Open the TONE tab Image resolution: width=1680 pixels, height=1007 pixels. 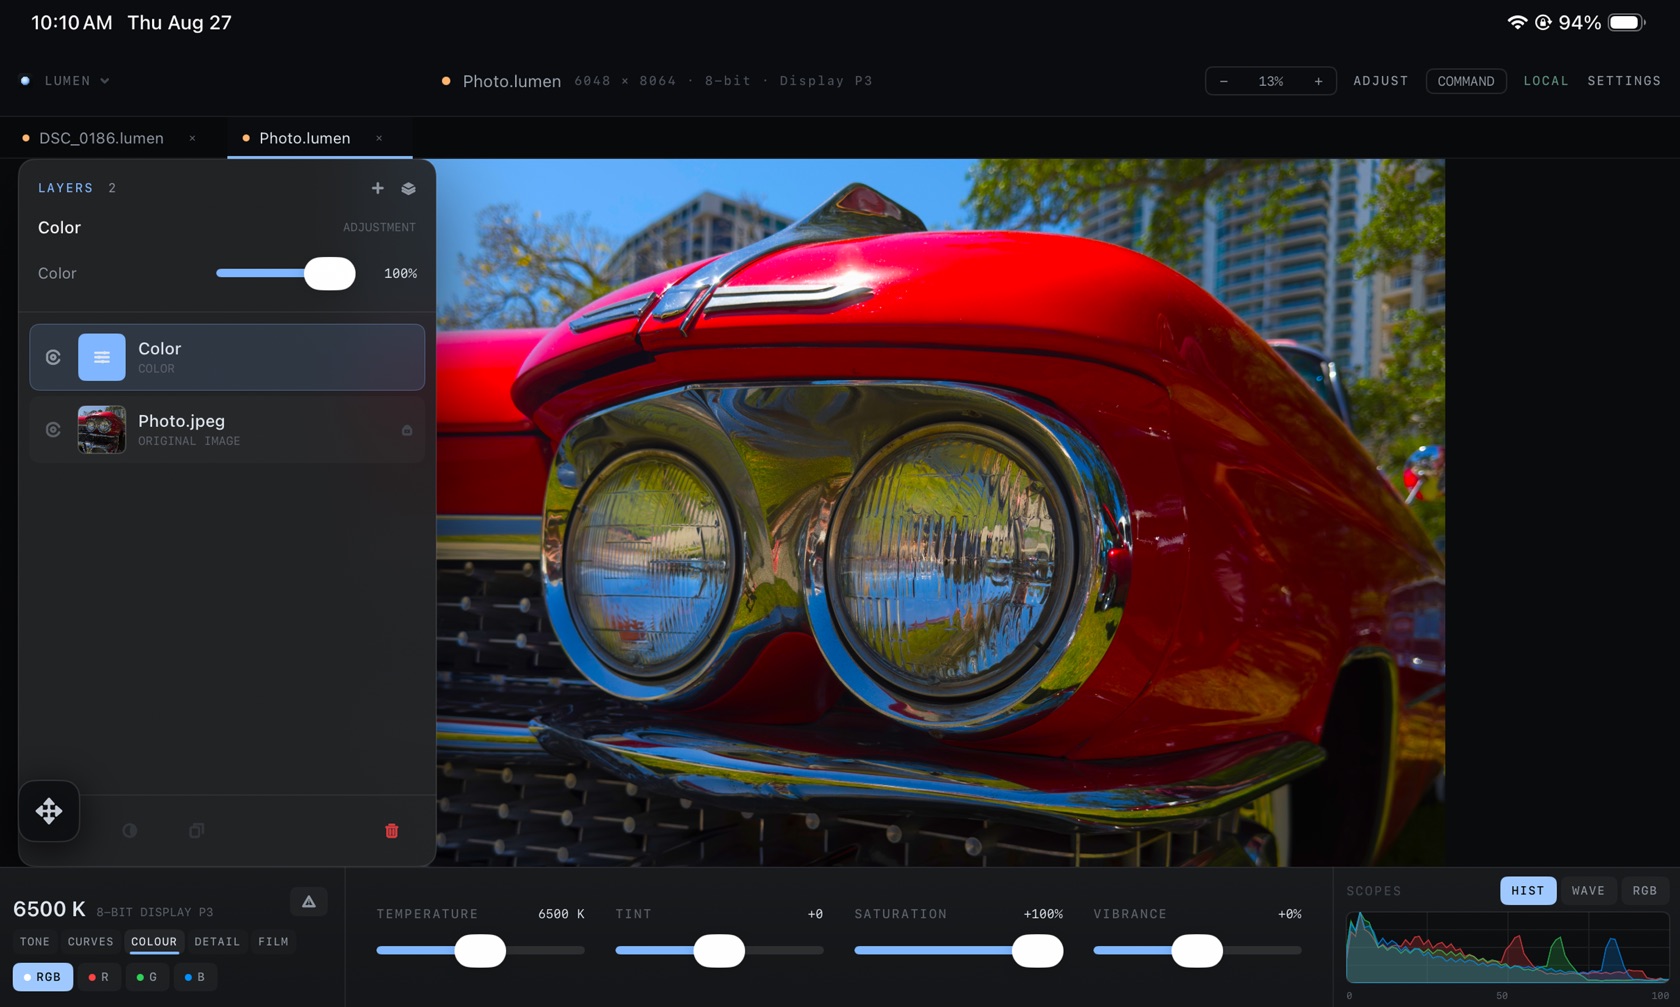[x=35, y=942]
